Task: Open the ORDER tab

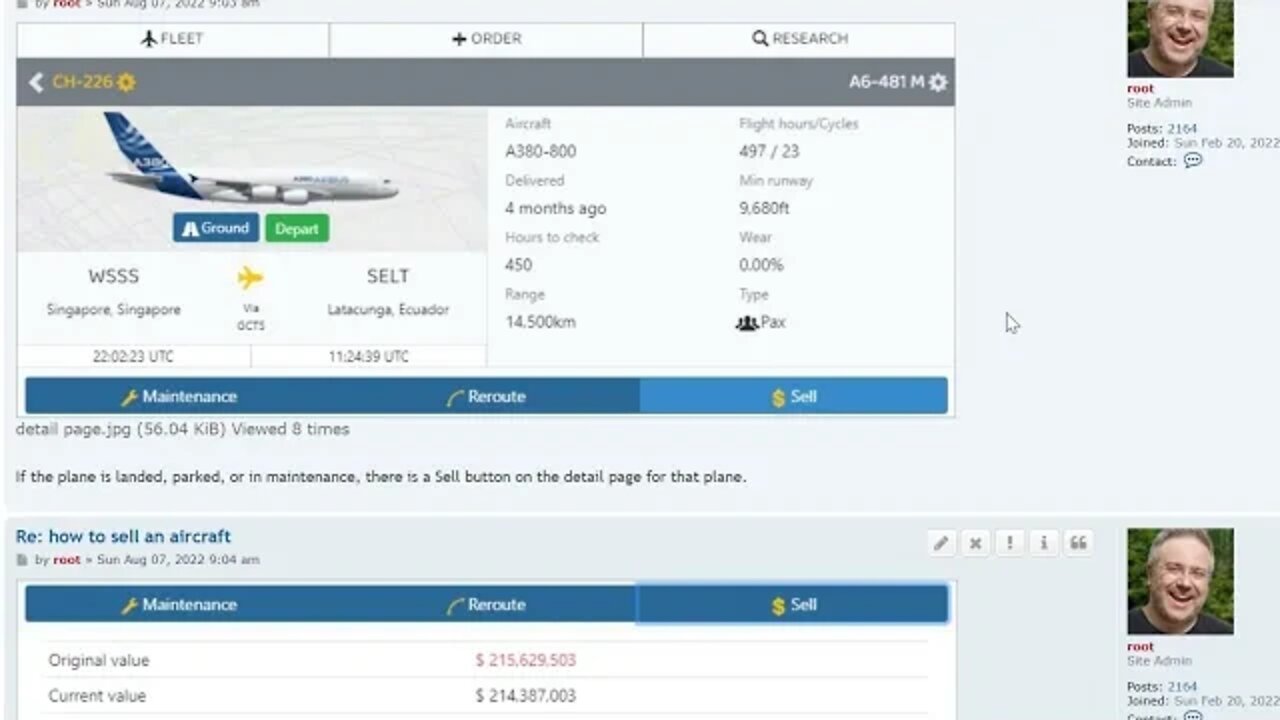Action: click(486, 39)
